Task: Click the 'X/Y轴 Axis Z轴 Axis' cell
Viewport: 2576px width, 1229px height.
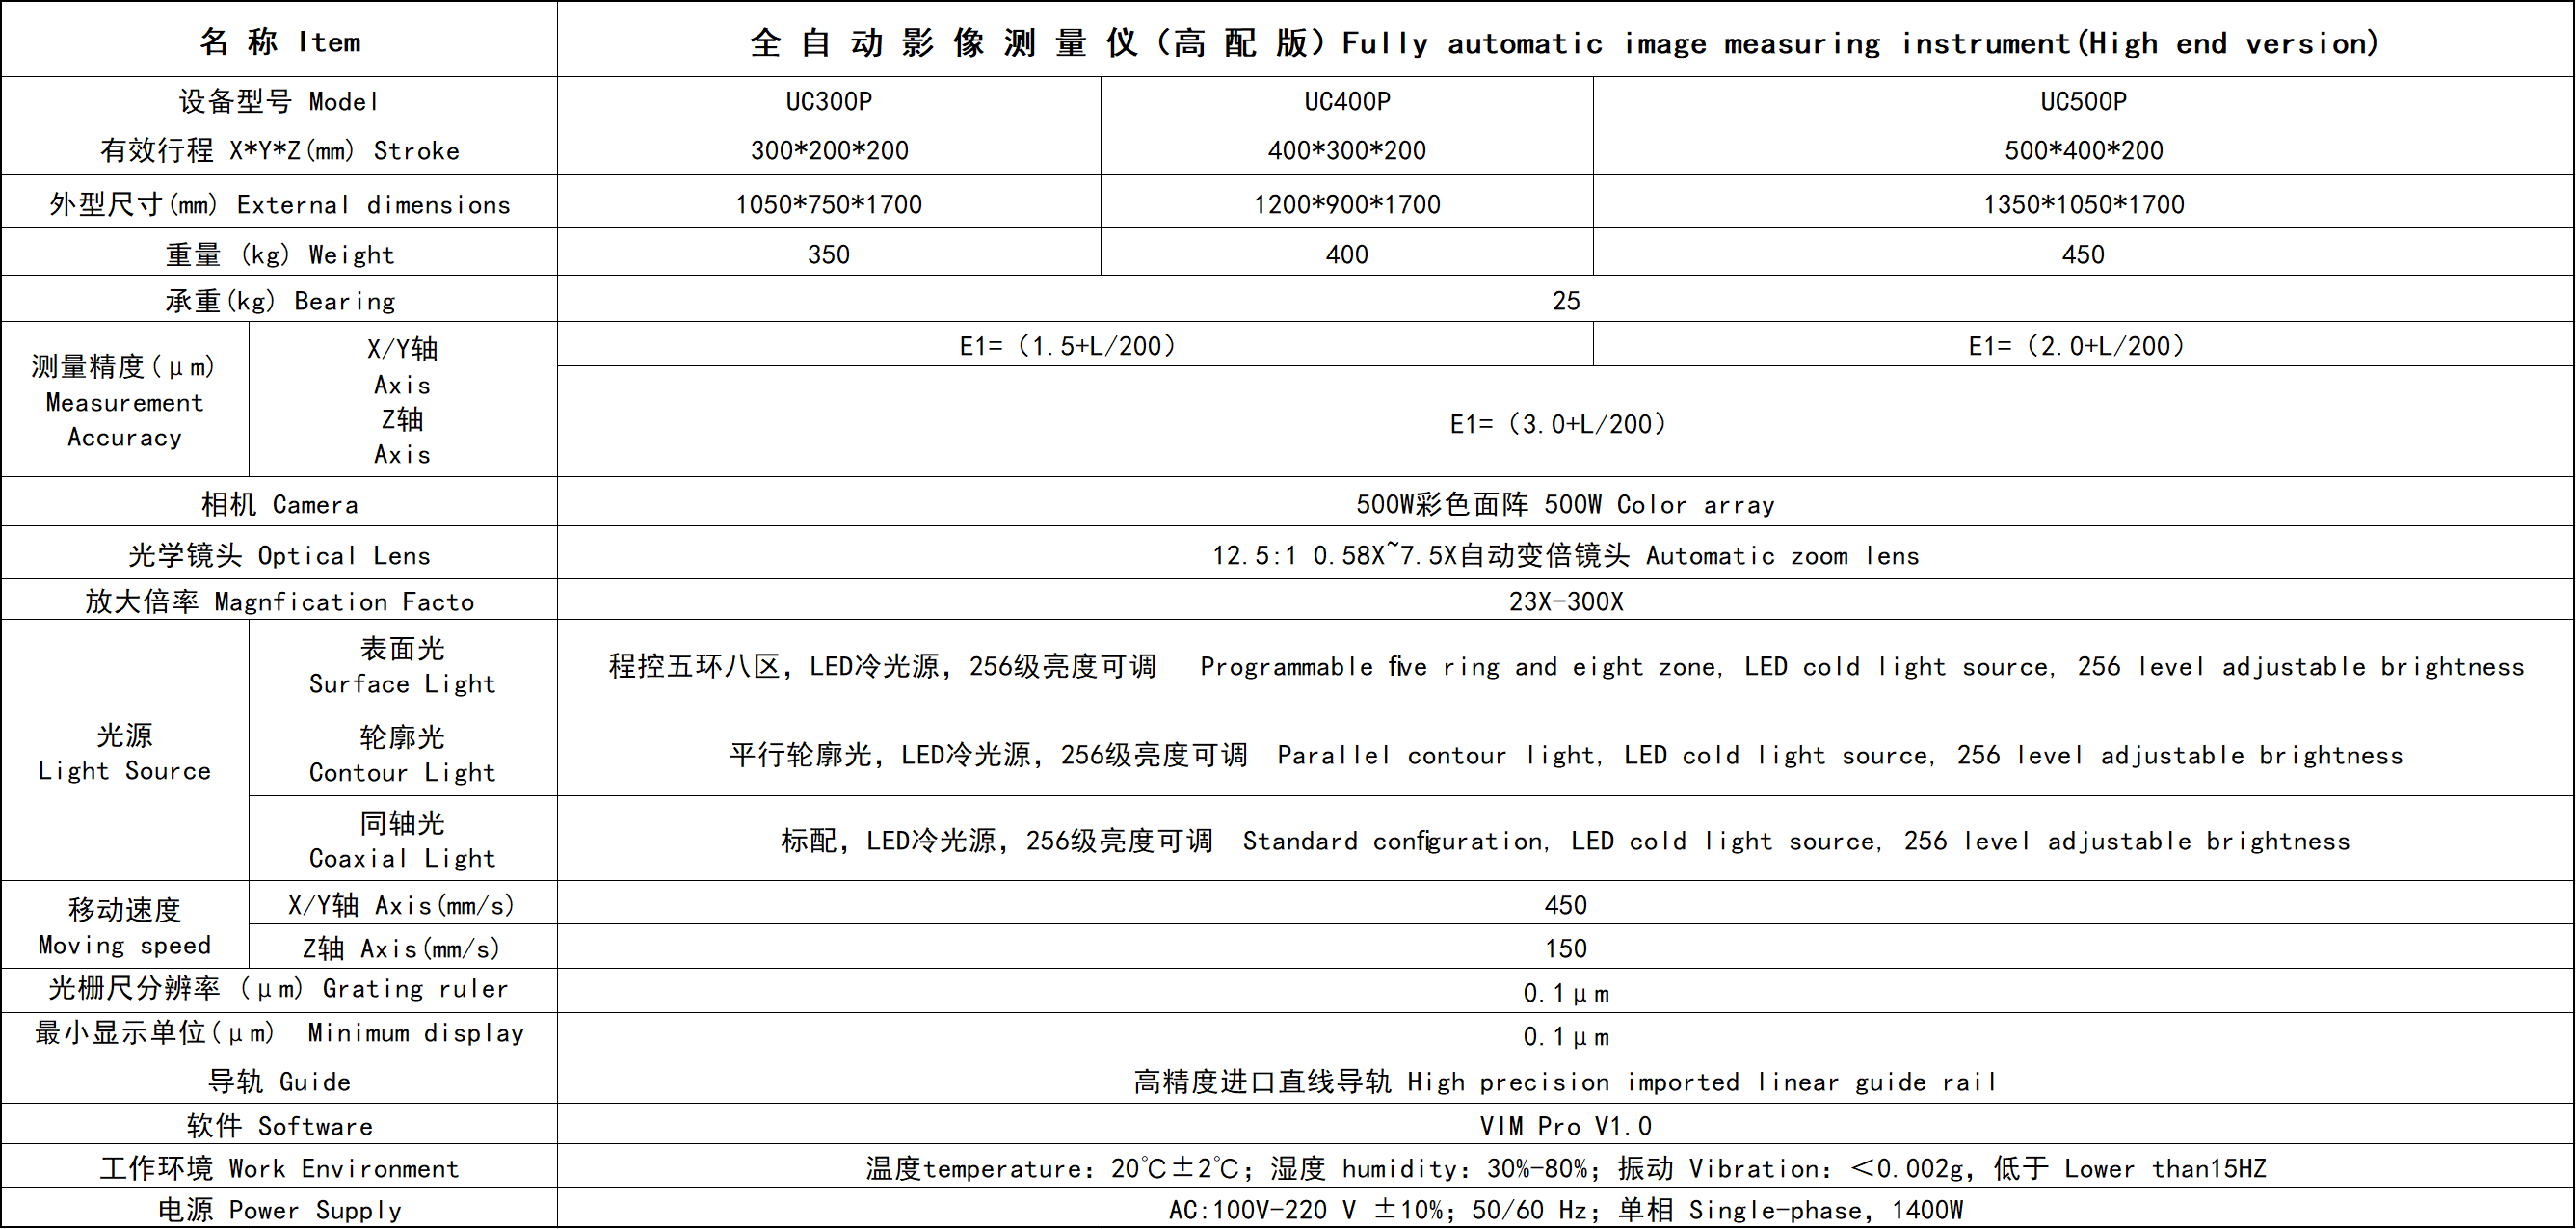Action: [x=402, y=401]
